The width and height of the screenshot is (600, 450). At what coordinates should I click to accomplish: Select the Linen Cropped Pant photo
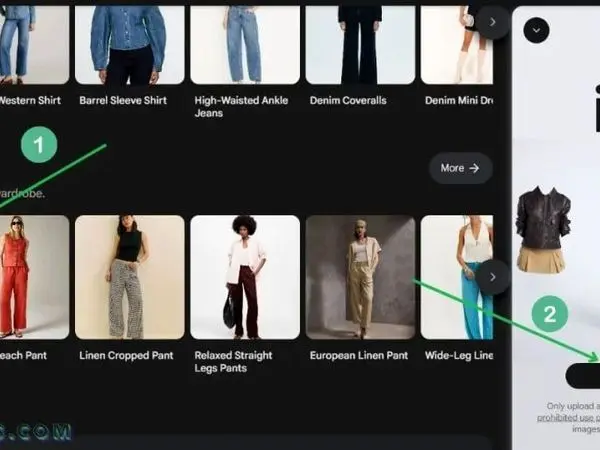(x=129, y=277)
